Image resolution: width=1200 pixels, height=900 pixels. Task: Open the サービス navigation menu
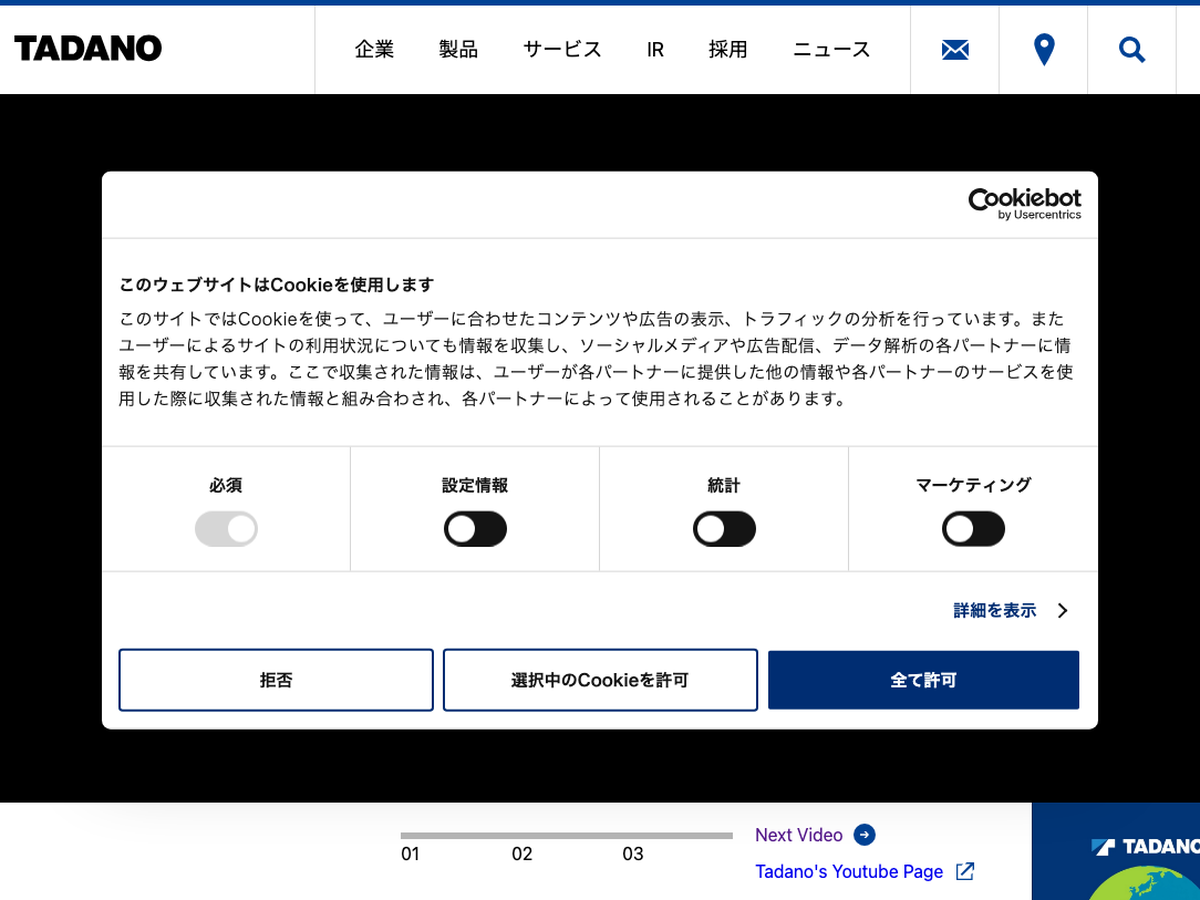(562, 50)
